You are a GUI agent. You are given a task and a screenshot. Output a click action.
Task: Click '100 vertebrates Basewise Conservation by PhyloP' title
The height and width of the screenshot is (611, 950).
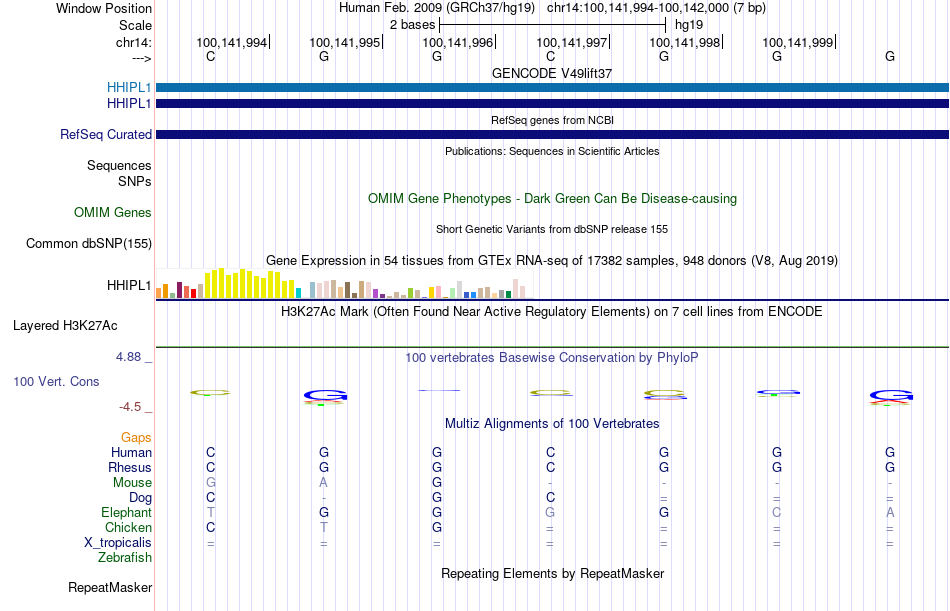coord(552,358)
